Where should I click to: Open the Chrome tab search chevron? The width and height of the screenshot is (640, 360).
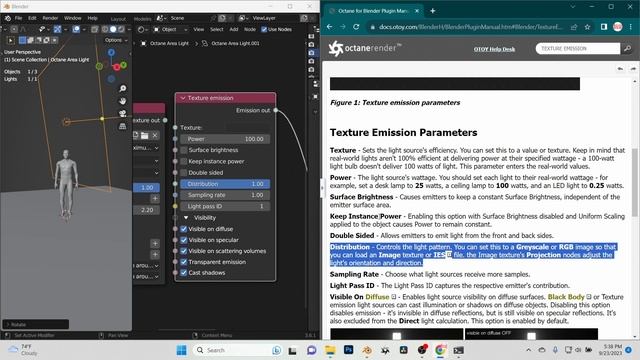point(573,7)
